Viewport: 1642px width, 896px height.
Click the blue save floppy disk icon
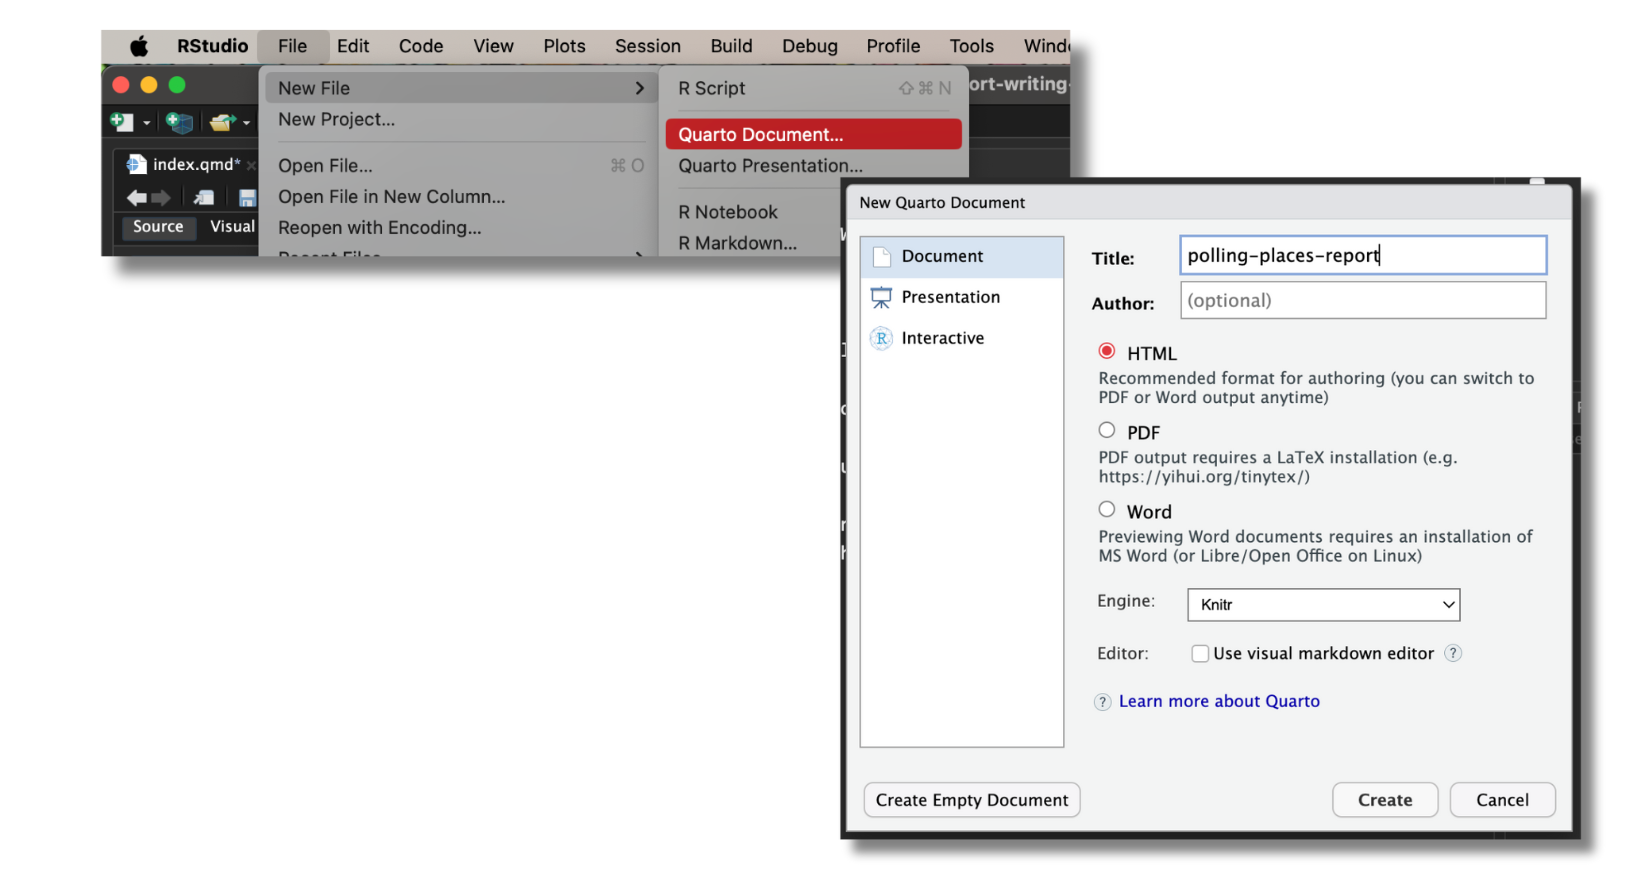click(x=247, y=198)
